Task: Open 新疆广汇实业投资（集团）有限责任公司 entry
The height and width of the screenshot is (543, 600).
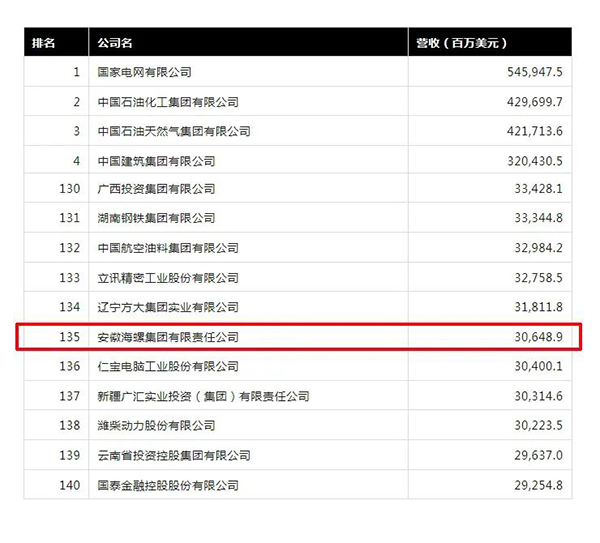Action: coord(203,396)
